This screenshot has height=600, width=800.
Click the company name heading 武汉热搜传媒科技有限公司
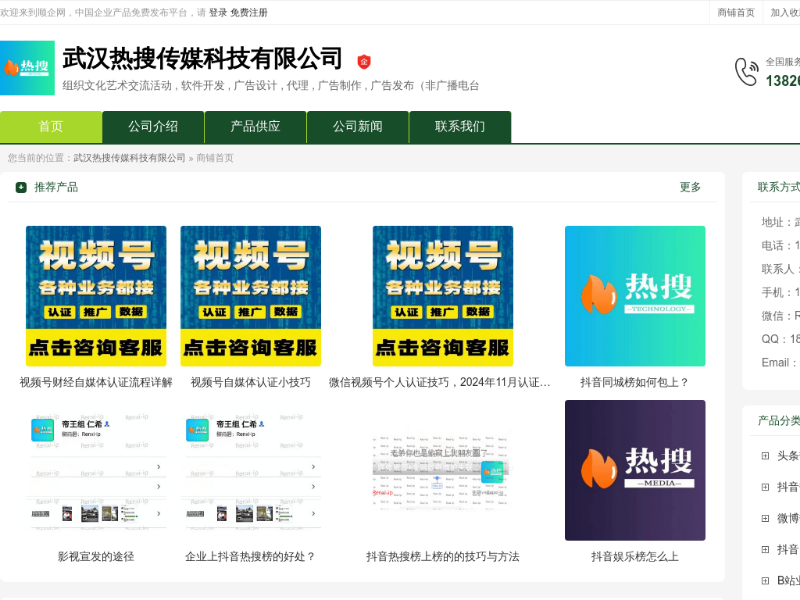pos(203,59)
